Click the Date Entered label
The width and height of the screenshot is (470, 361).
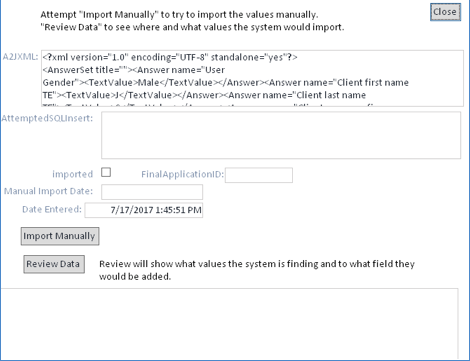click(52, 209)
